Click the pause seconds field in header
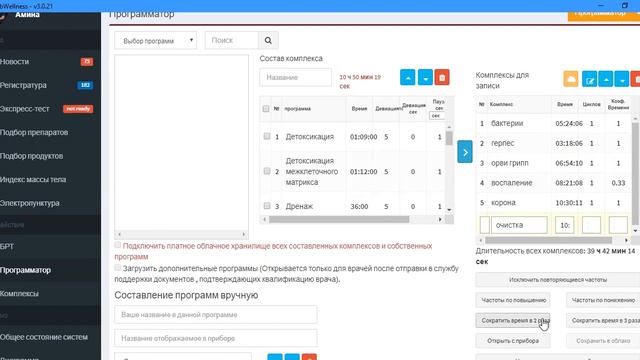 (x=437, y=116)
